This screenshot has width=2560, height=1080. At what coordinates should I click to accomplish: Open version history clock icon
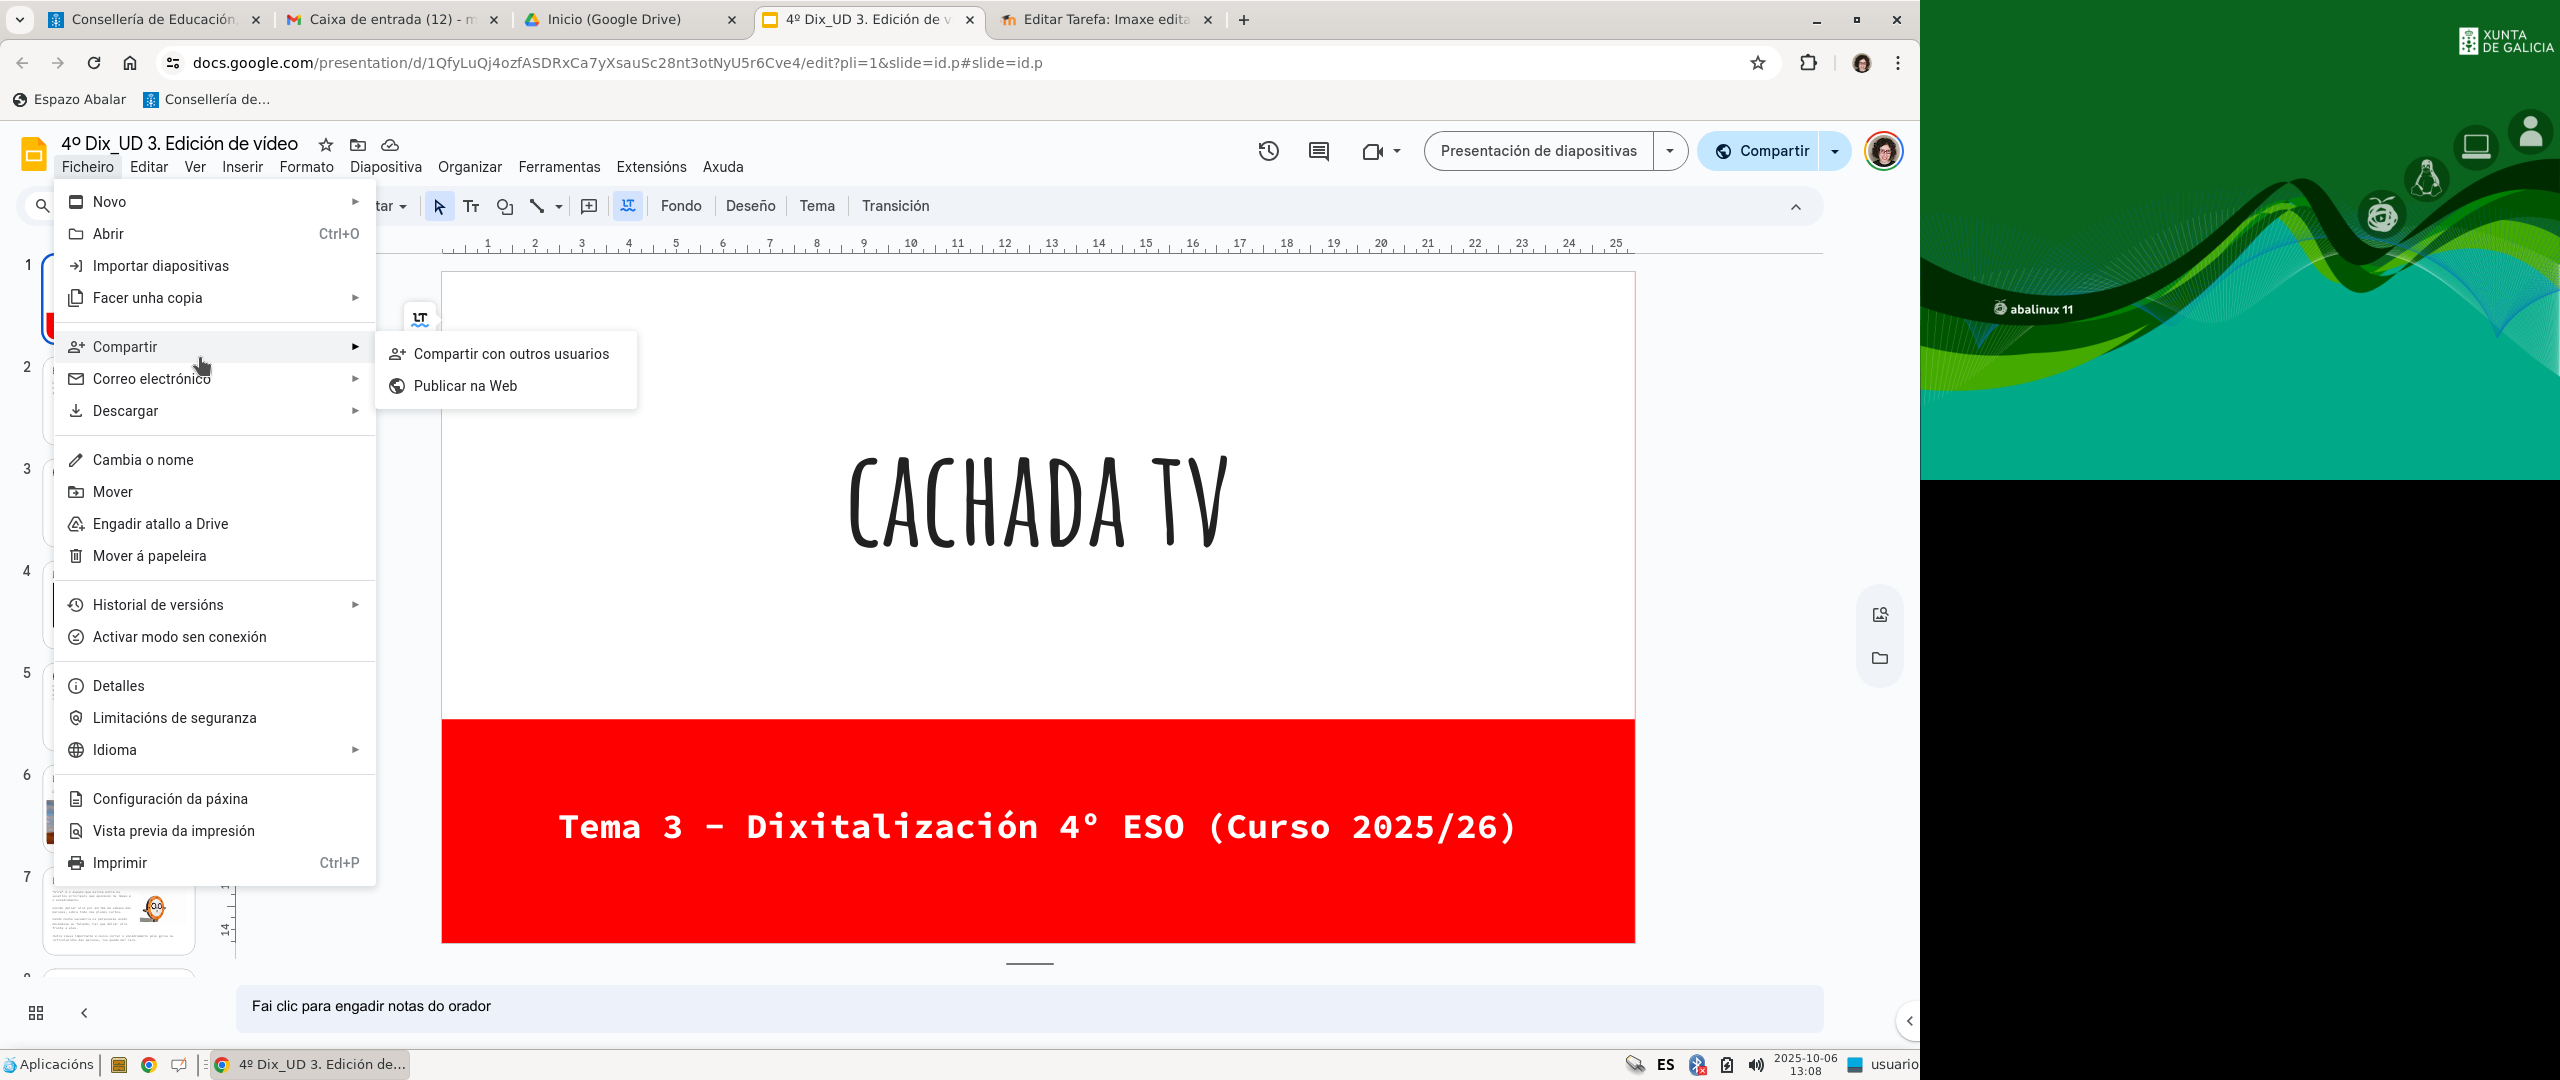click(x=1268, y=151)
